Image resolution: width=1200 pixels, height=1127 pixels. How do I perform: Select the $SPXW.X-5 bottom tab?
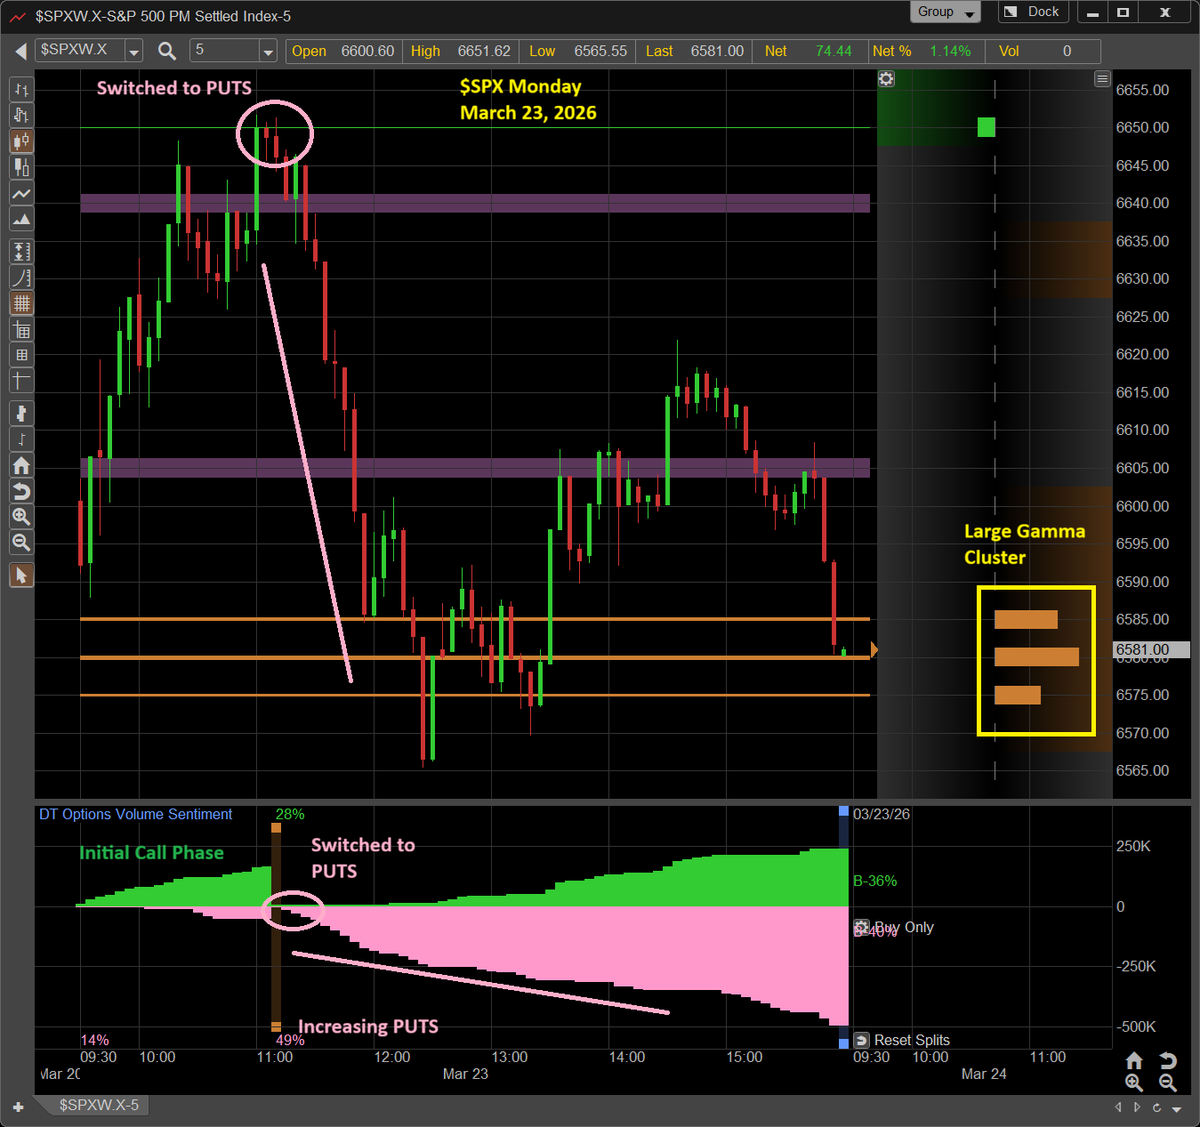tap(98, 1105)
